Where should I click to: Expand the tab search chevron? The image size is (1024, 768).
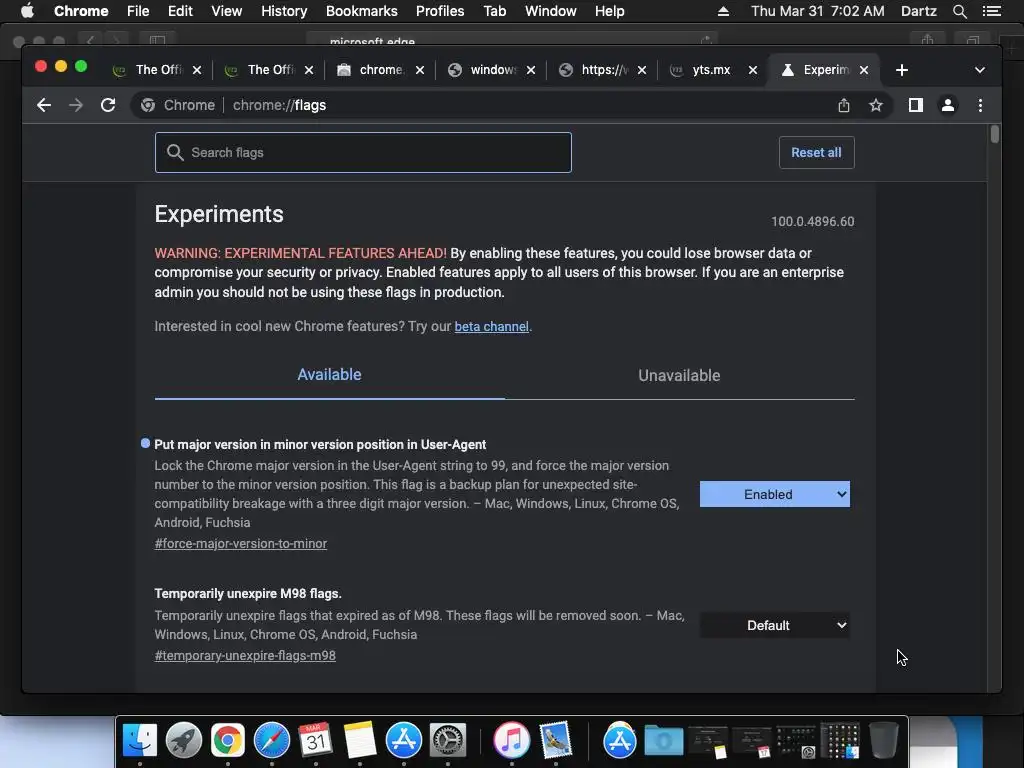point(980,70)
